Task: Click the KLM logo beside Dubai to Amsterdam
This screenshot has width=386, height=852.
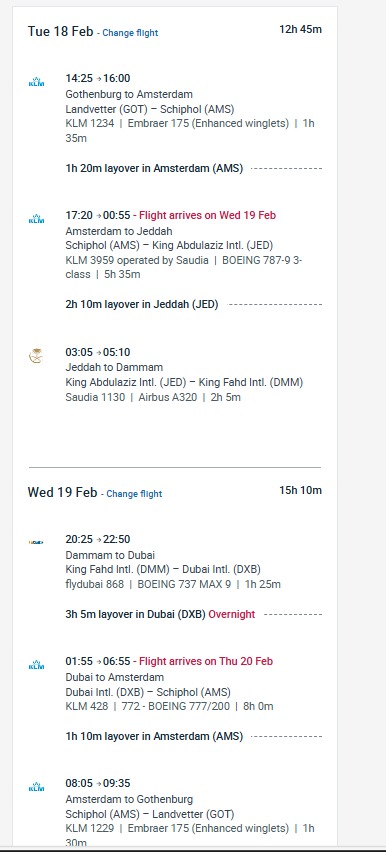Action: tap(36, 665)
